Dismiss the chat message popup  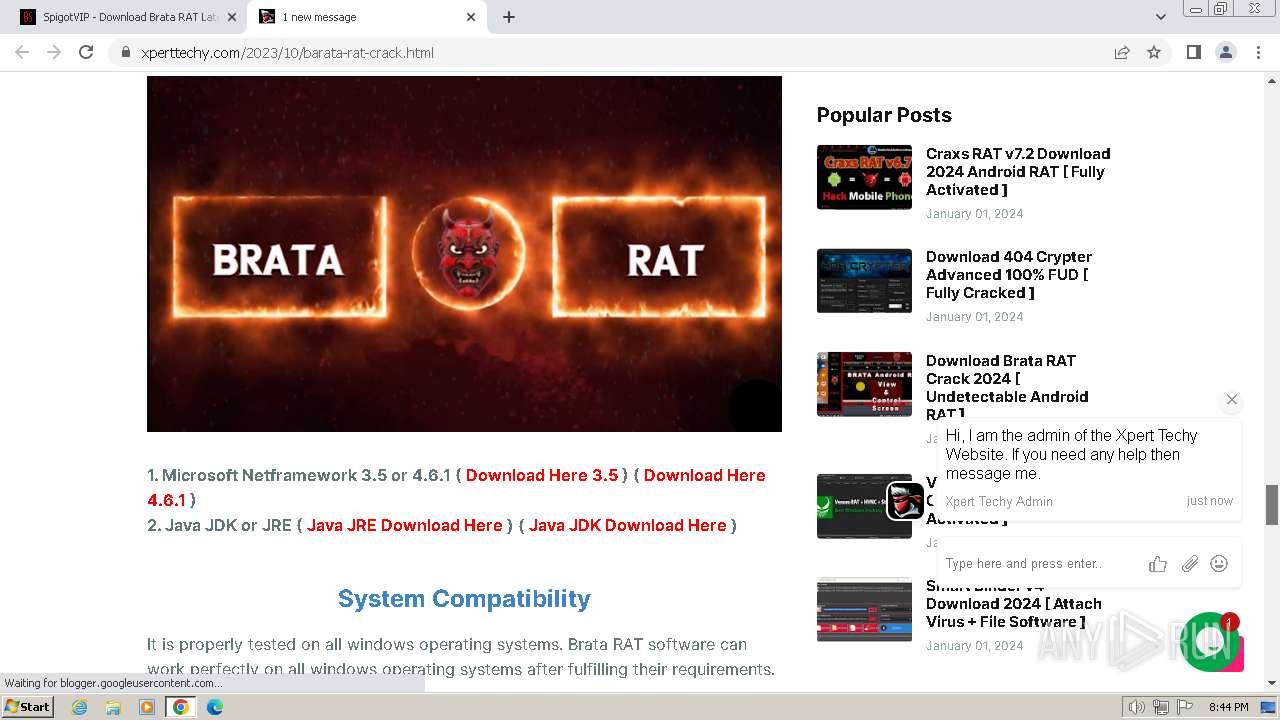click(x=1232, y=399)
